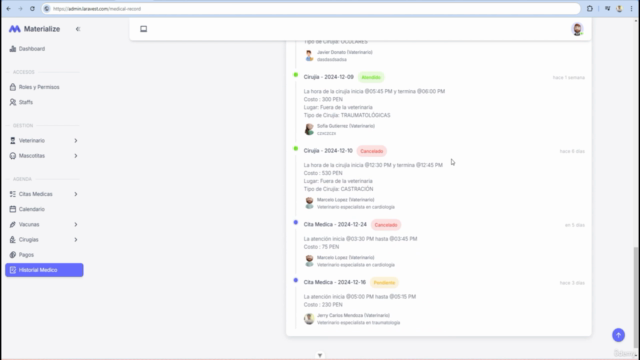Click the Cirugias icon in sidebar
Image resolution: width=640 pixels, height=360 pixels.
pyautogui.click(x=13, y=240)
